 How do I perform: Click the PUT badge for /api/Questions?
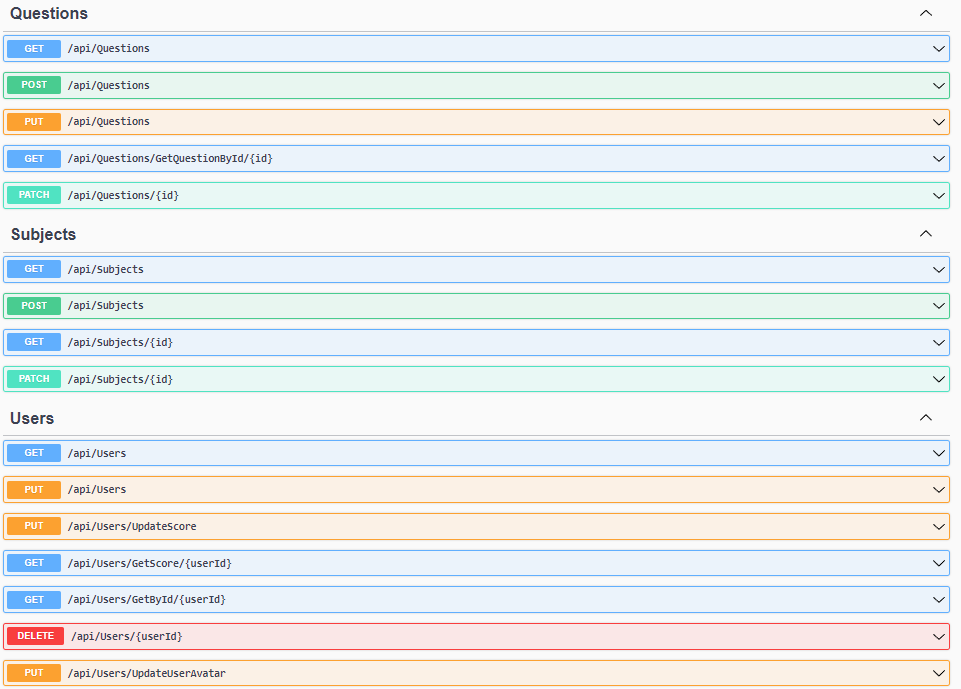34,121
